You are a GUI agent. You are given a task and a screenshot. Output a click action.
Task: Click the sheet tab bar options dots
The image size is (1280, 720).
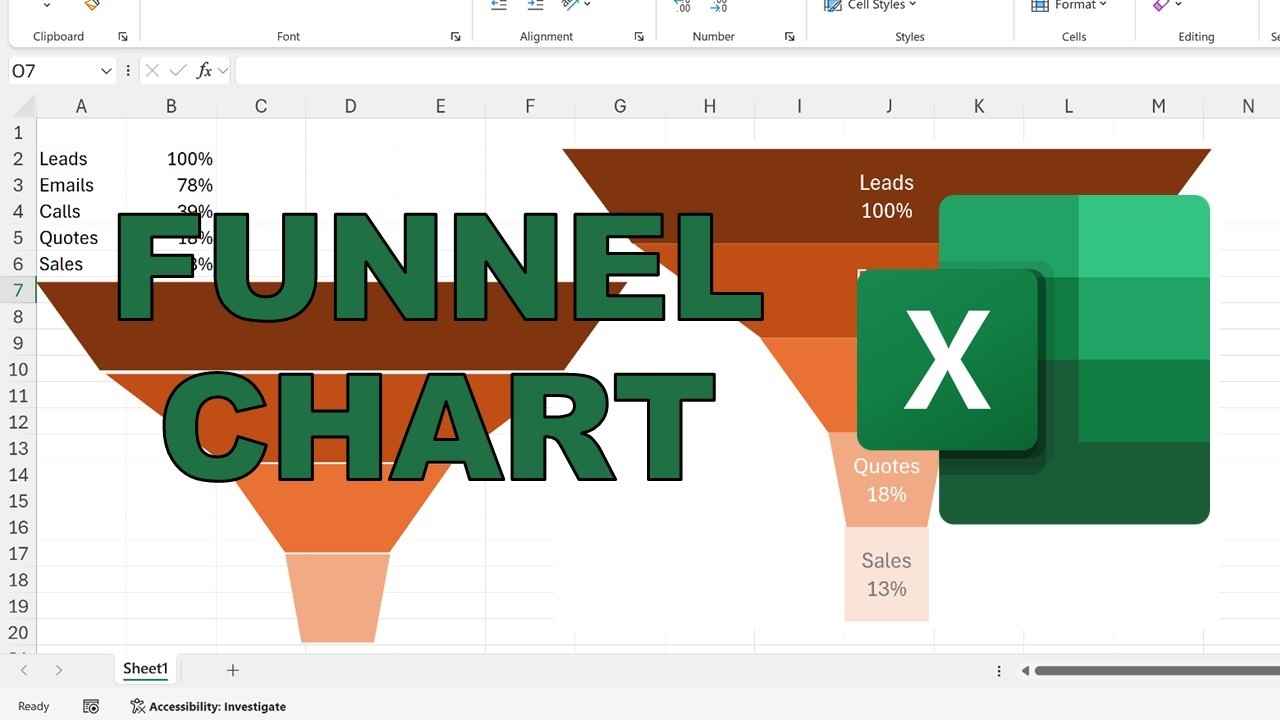pyautogui.click(x=999, y=671)
